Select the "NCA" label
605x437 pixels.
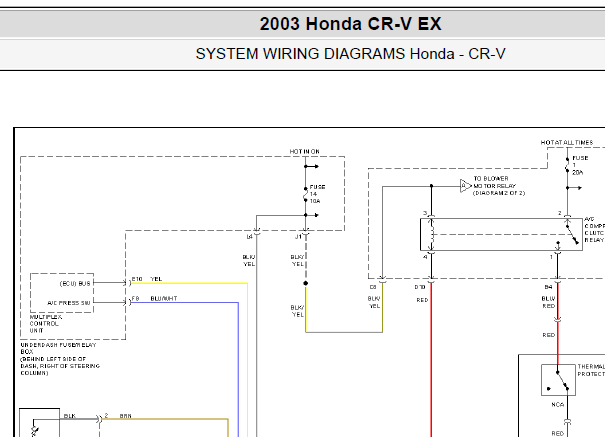point(558,405)
